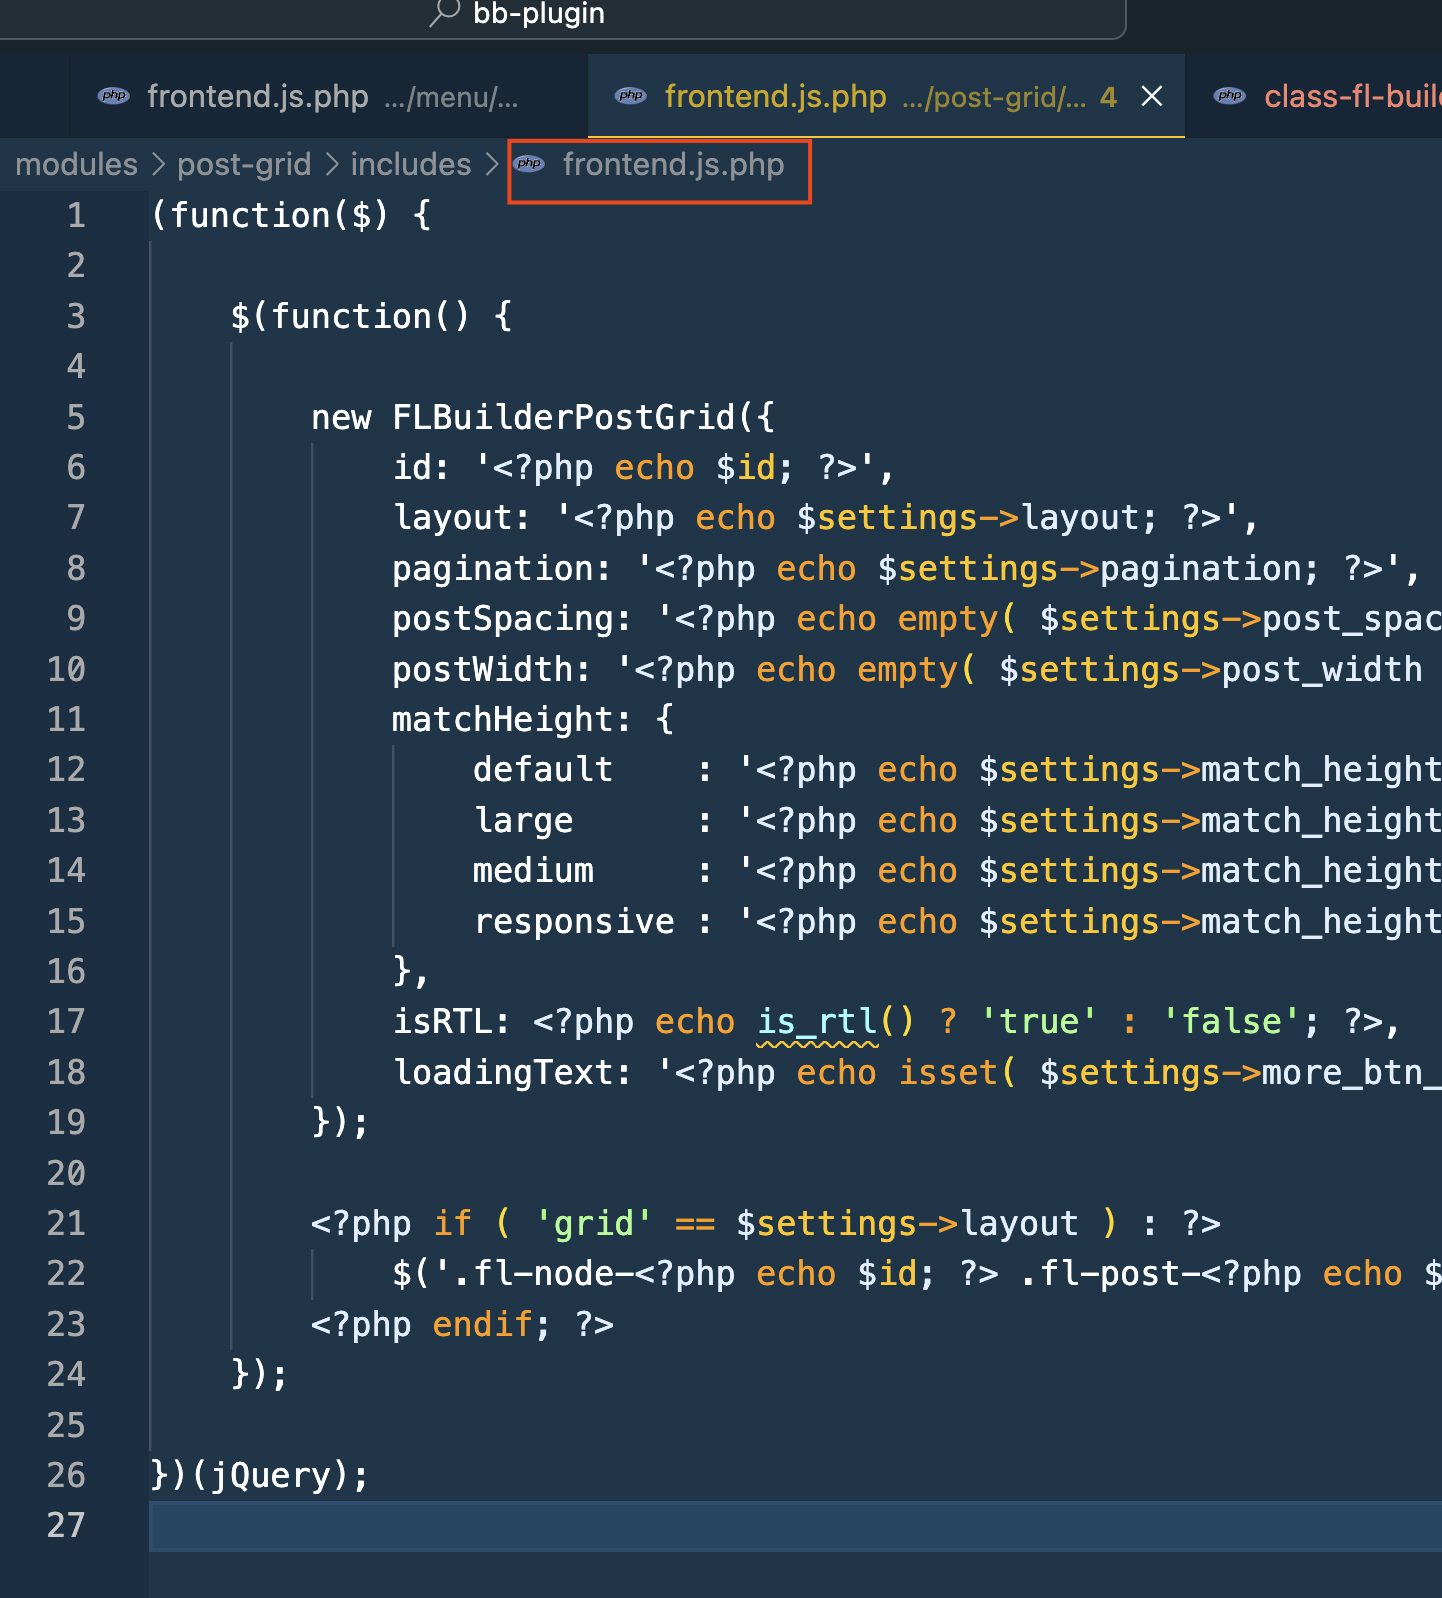The image size is (1442, 1598).
Task: Open frontend.js.php breadcrumb symbol list
Action: tap(673, 164)
